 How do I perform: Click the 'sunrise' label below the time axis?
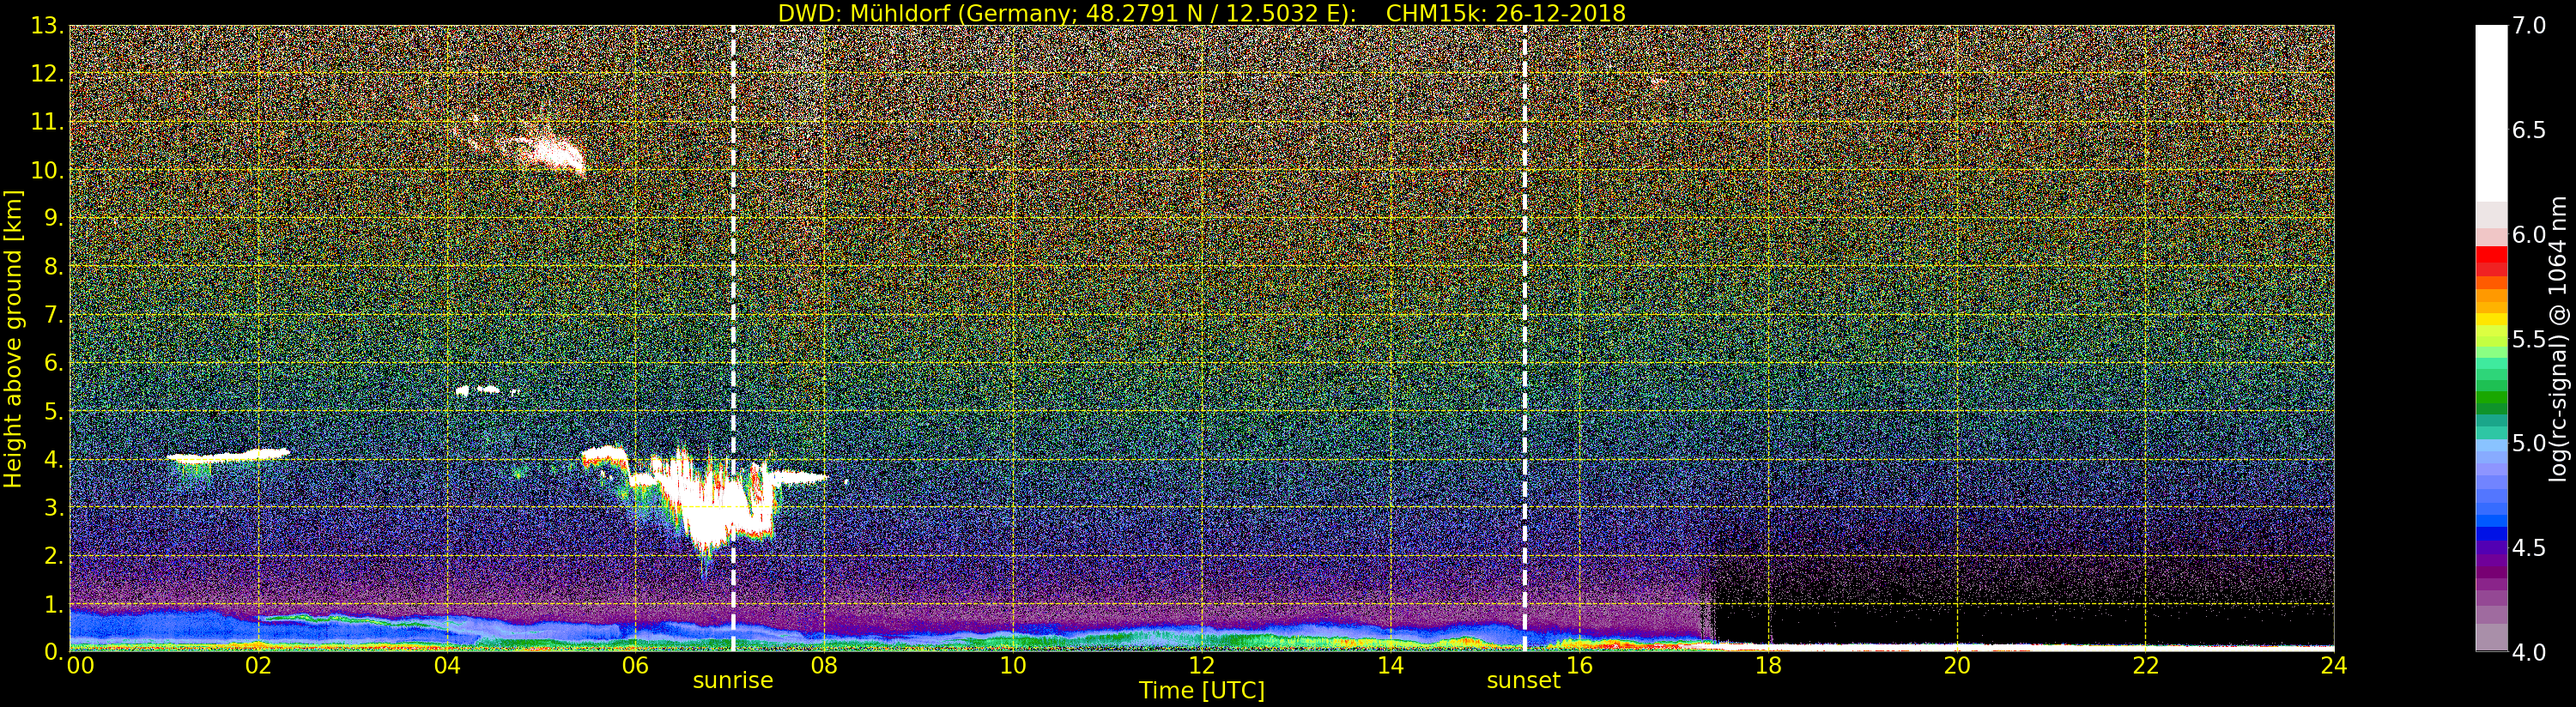(733, 680)
